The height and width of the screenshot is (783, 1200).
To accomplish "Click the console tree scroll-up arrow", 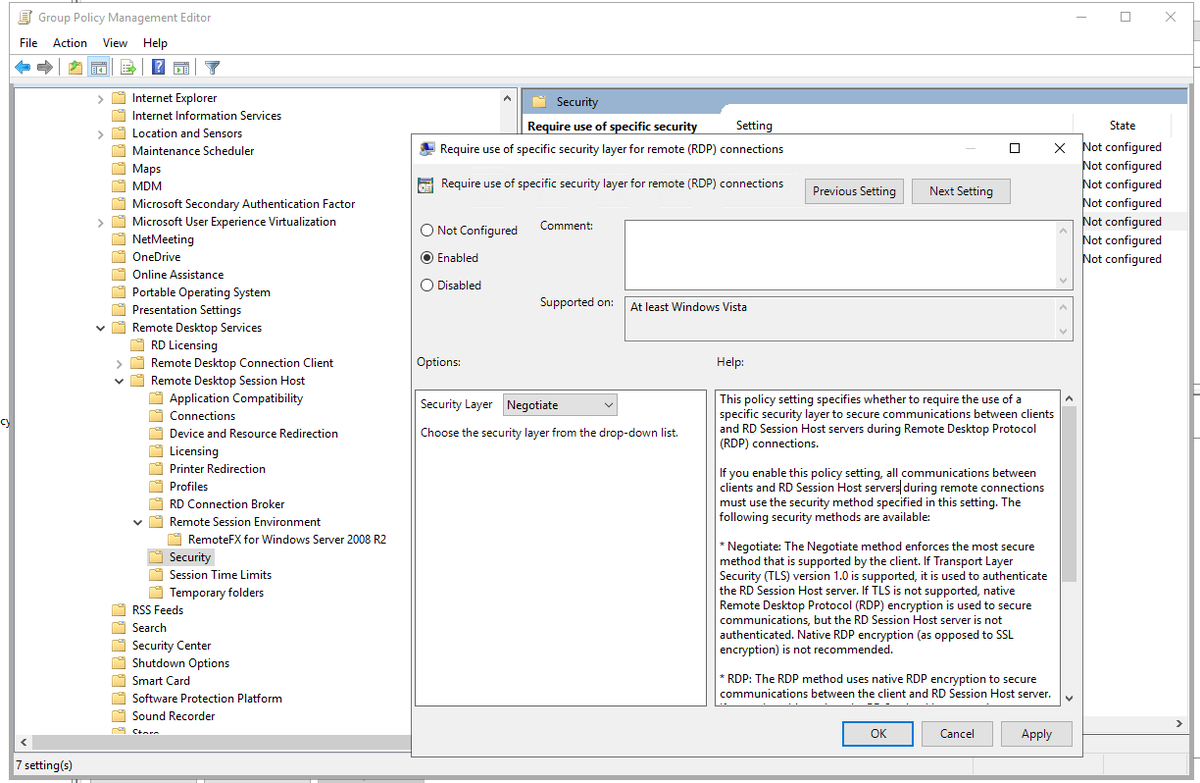I will pyautogui.click(x=507, y=98).
